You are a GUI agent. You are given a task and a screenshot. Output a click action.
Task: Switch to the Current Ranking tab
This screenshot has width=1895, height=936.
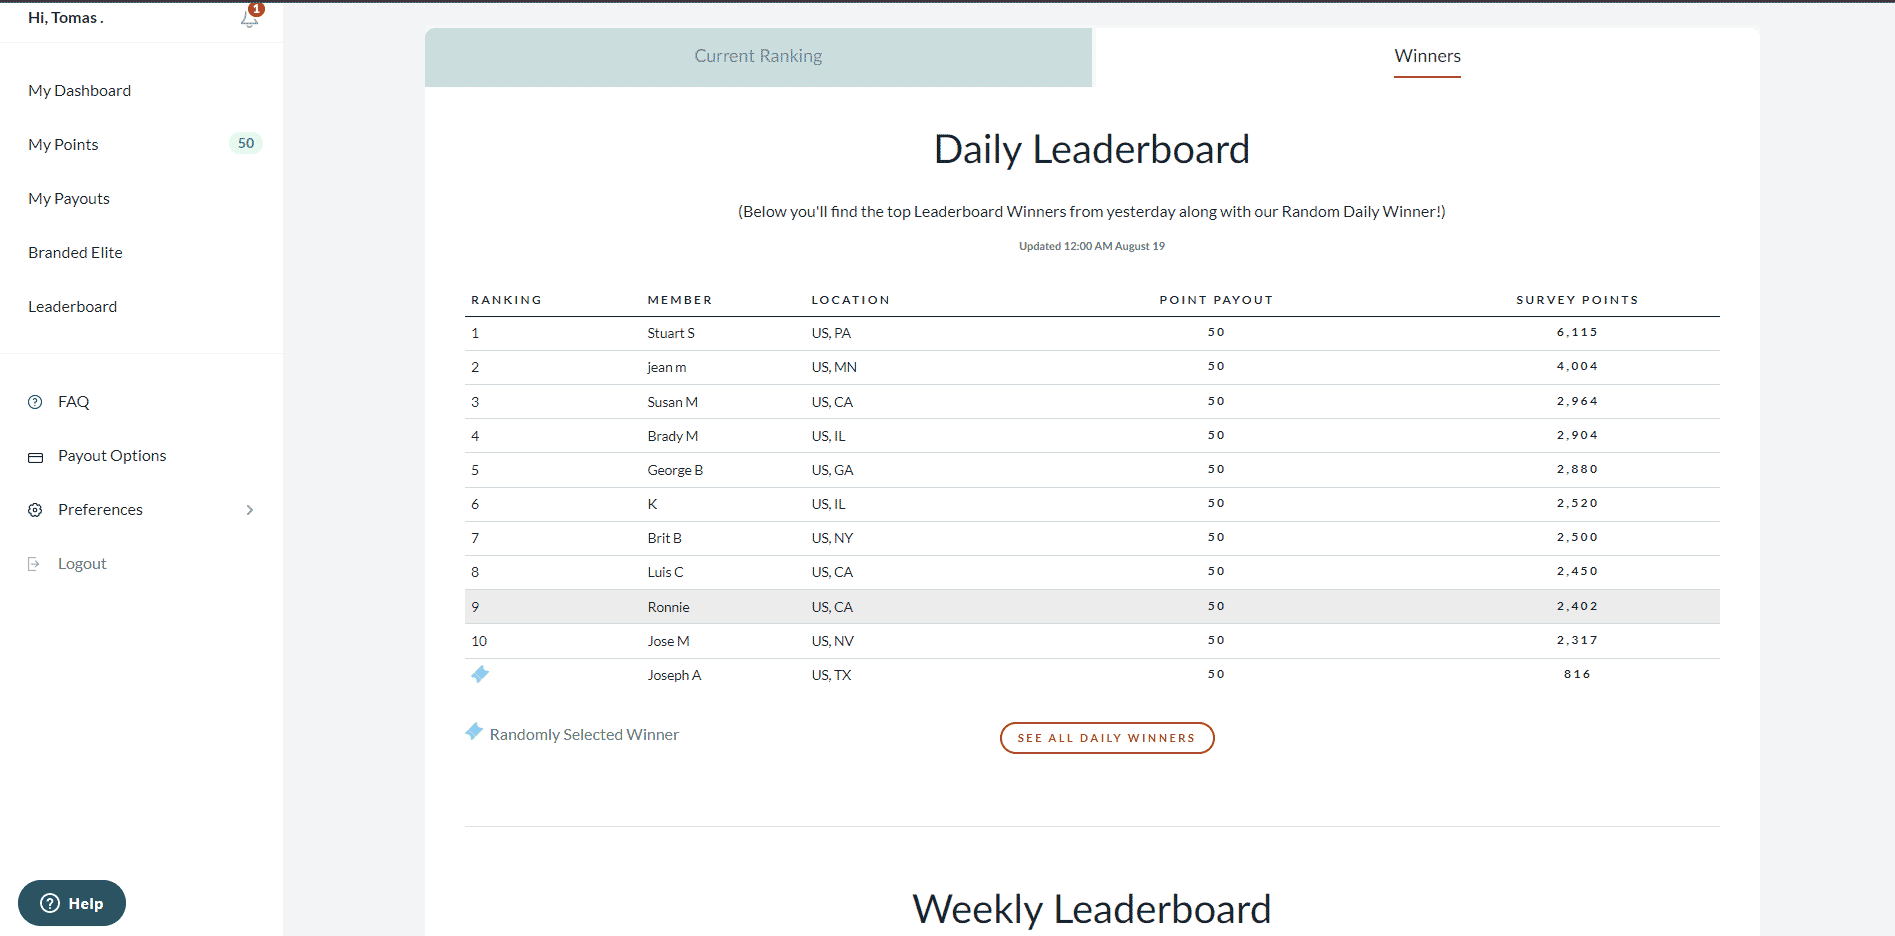point(758,57)
